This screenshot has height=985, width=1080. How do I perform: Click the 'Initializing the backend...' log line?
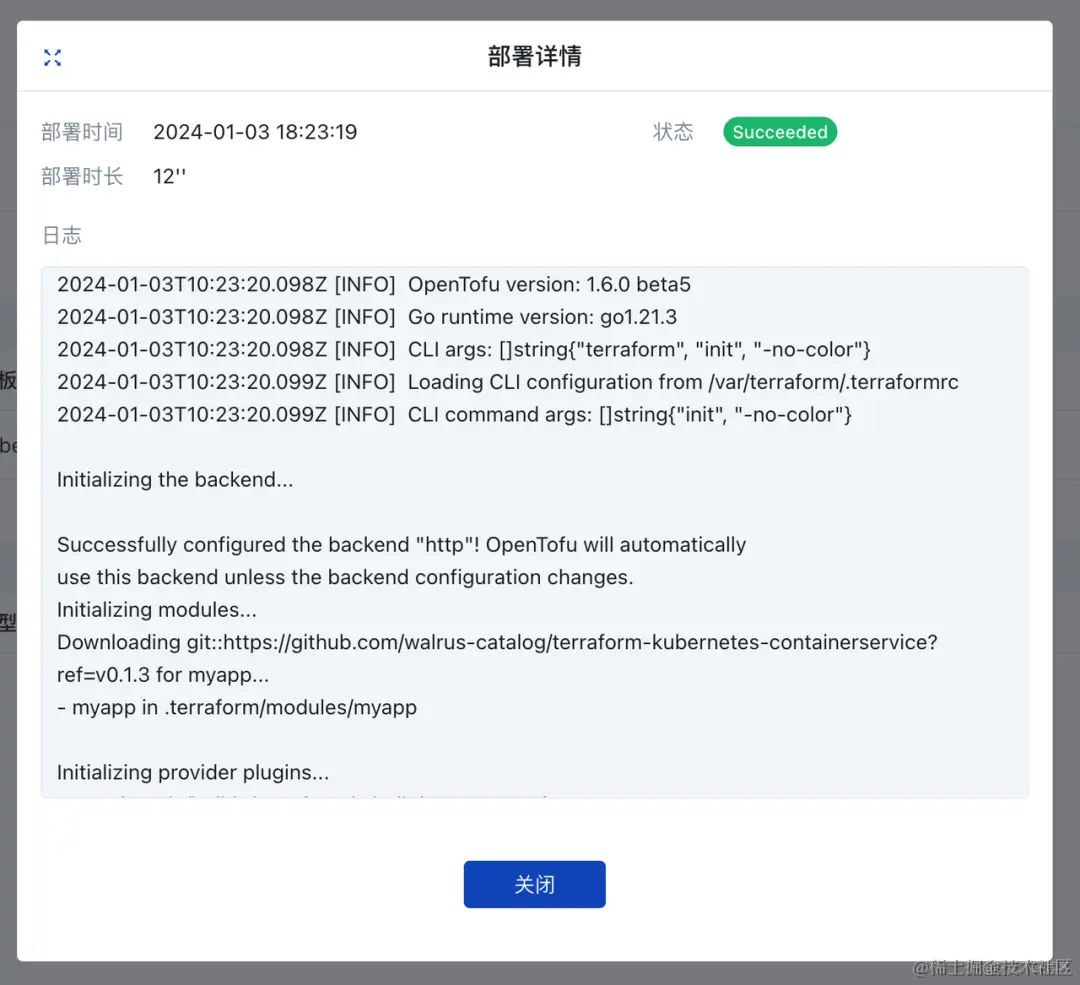pos(175,479)
